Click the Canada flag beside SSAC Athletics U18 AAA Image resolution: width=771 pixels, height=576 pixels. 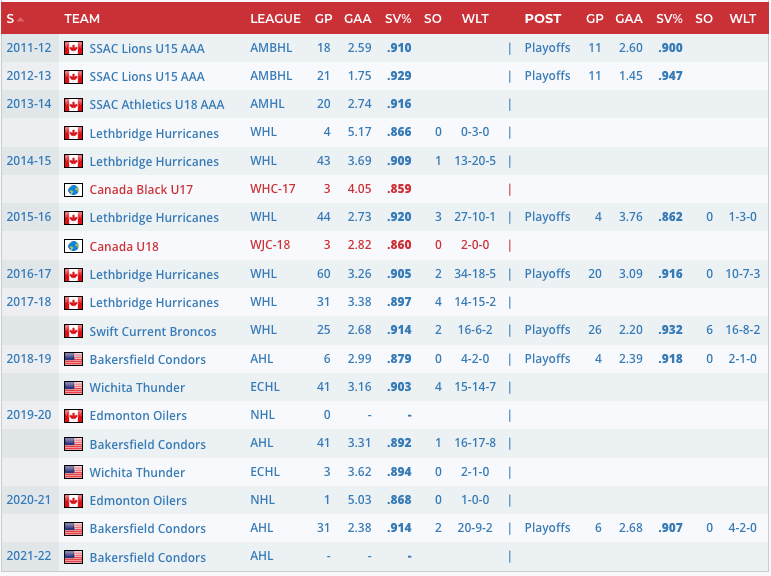pyautogui.click(x=72, y=105)
